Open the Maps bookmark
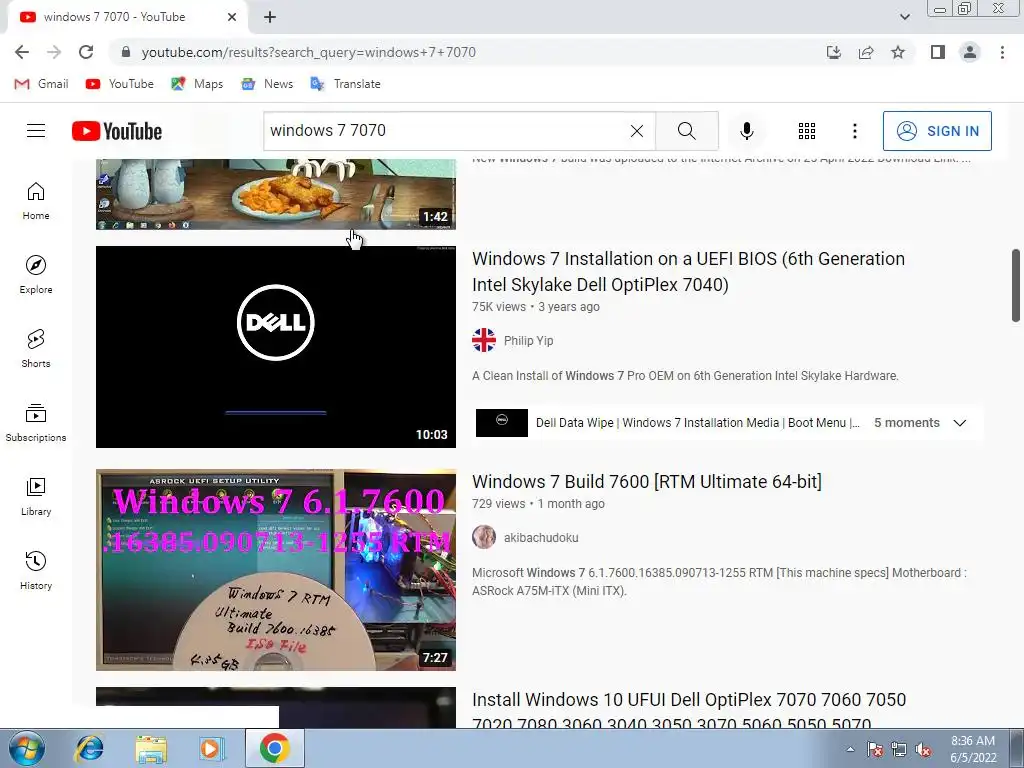This screenshot has height=768, width=1024. click(x=197, y=84)
